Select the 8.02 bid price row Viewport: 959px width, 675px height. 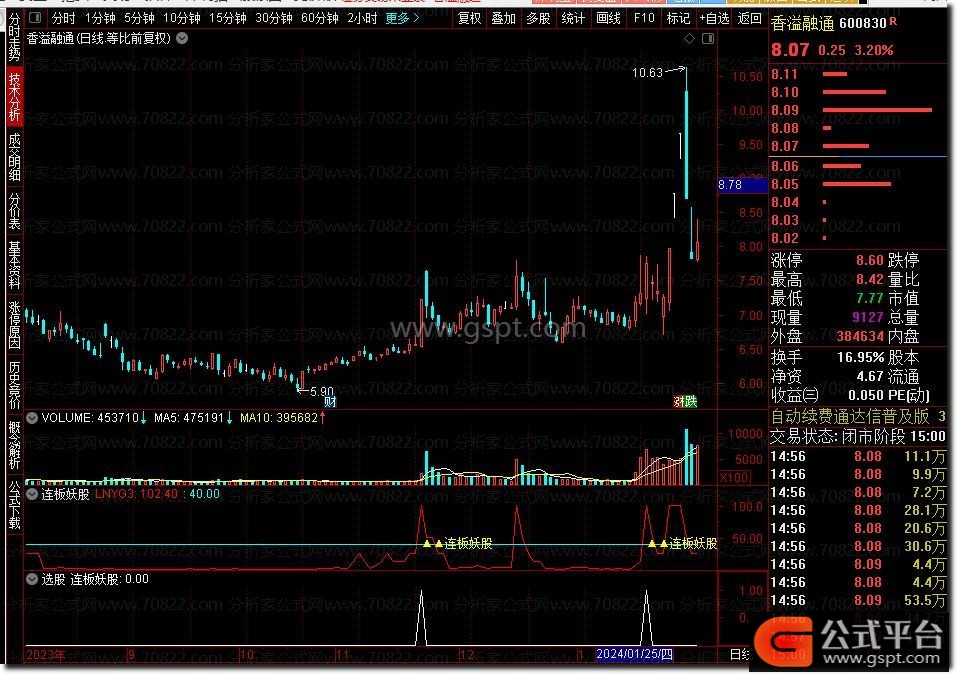pyautogui.click(x=858, y=238)
